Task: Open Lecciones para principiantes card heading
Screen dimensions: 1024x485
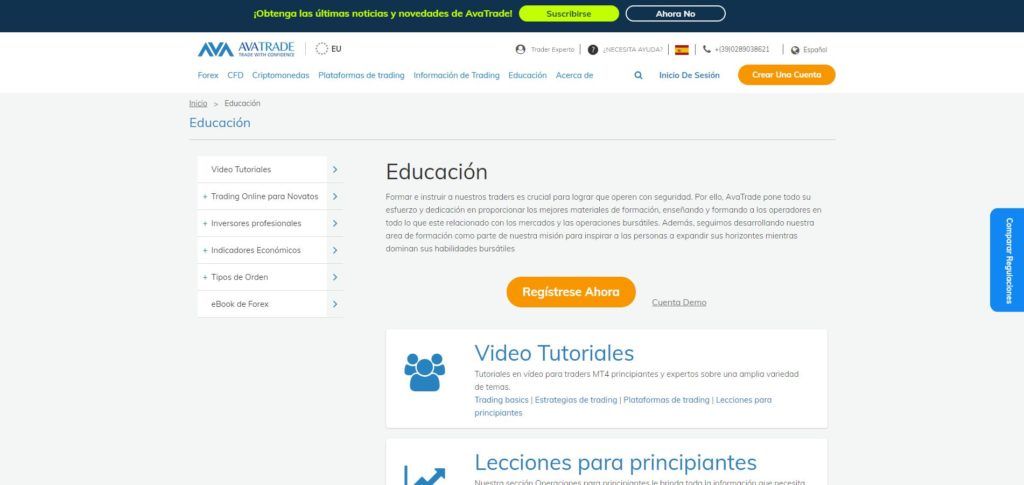Action: [615, 462]
